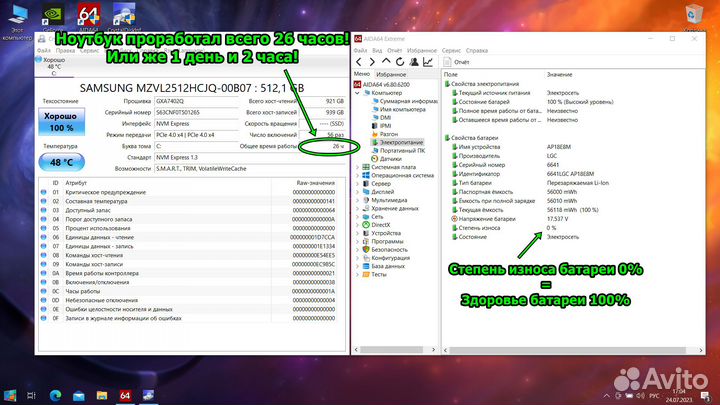Click the user icon in AIDA64 toolbar
Viewport: 720px width, 405px height.
tap(414, 62)
